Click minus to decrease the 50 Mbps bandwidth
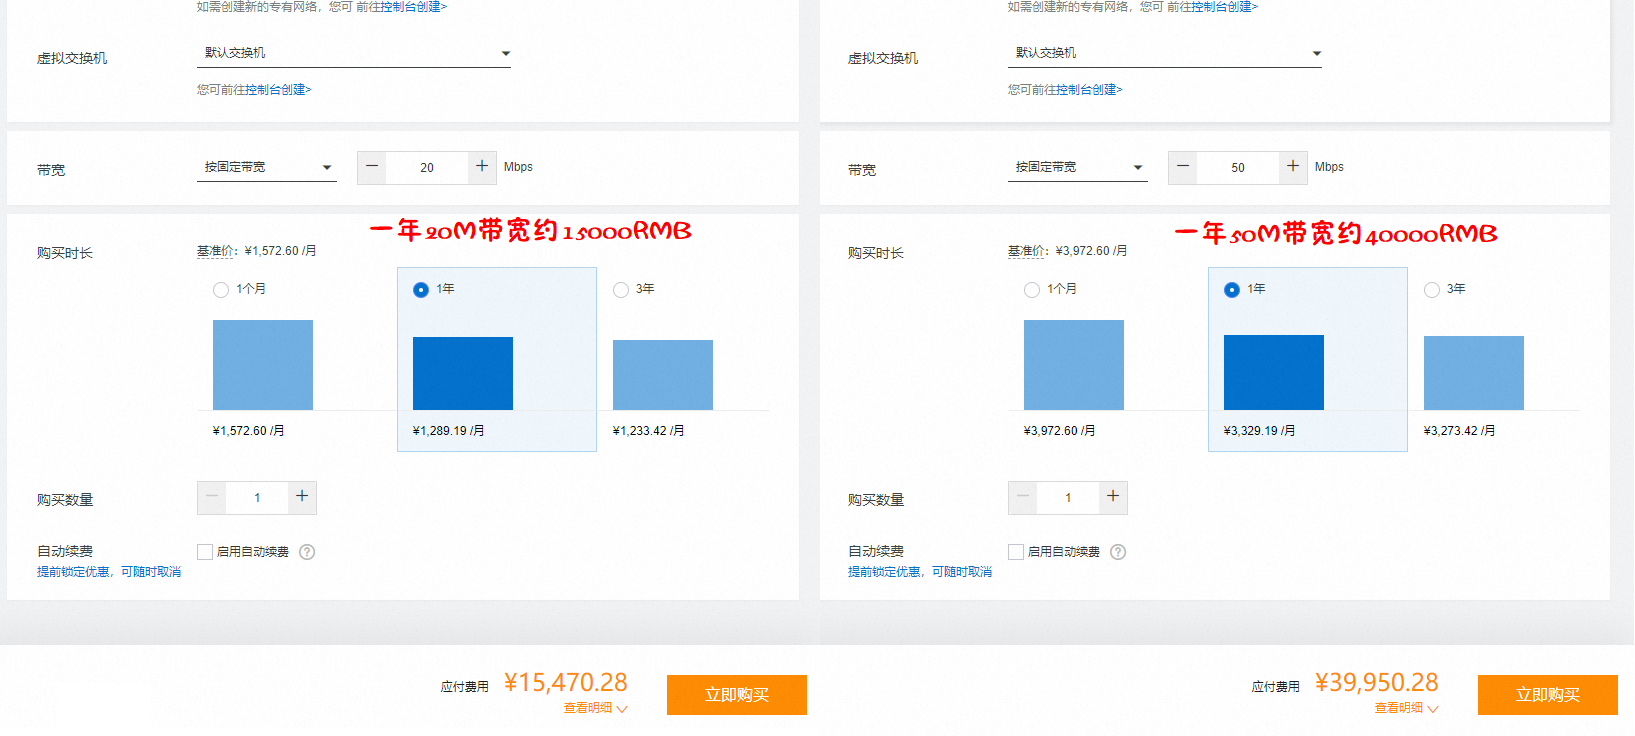This screenshot has height=736, width=1635. pyautogui.click(x=1183, y=167)
